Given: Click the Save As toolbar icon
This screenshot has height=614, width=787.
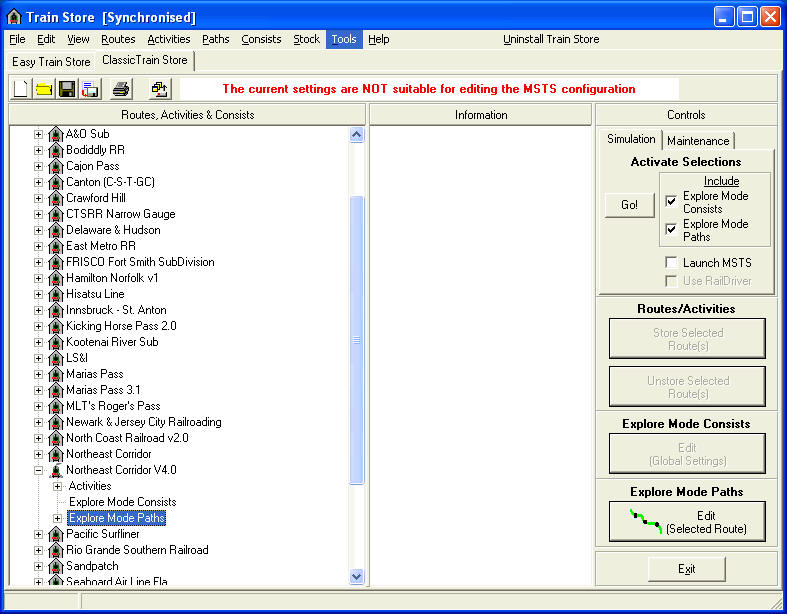Looking at the screenshot, I should [x=90, y=89].
